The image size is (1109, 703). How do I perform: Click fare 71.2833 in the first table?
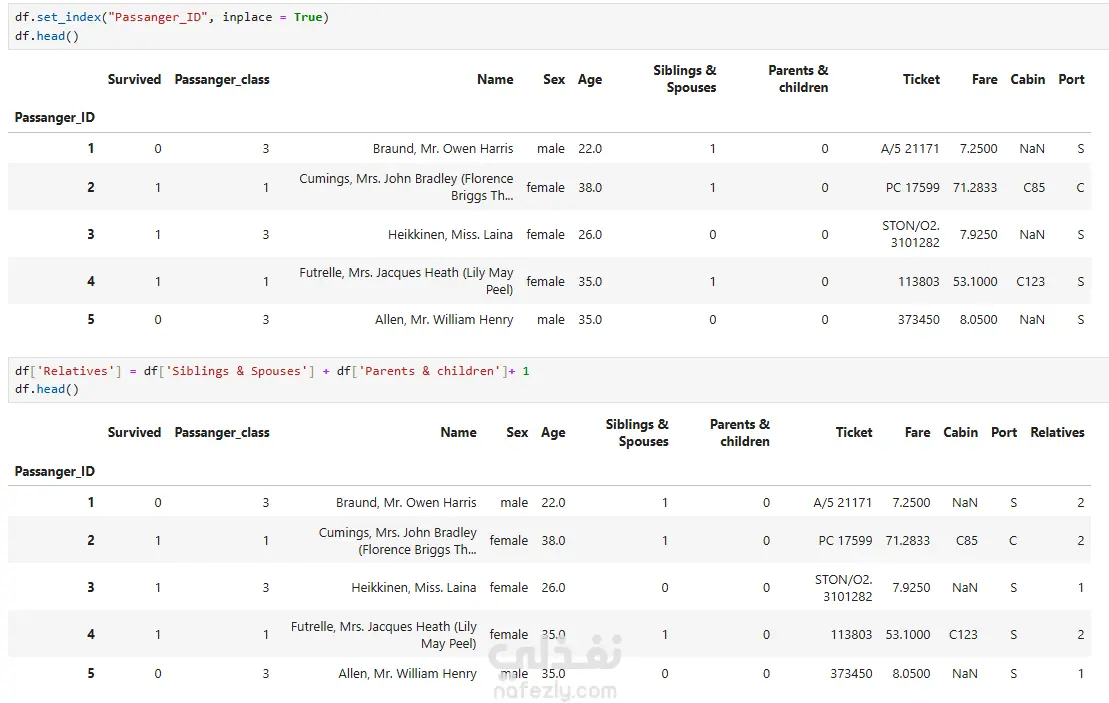coord(975,187)
